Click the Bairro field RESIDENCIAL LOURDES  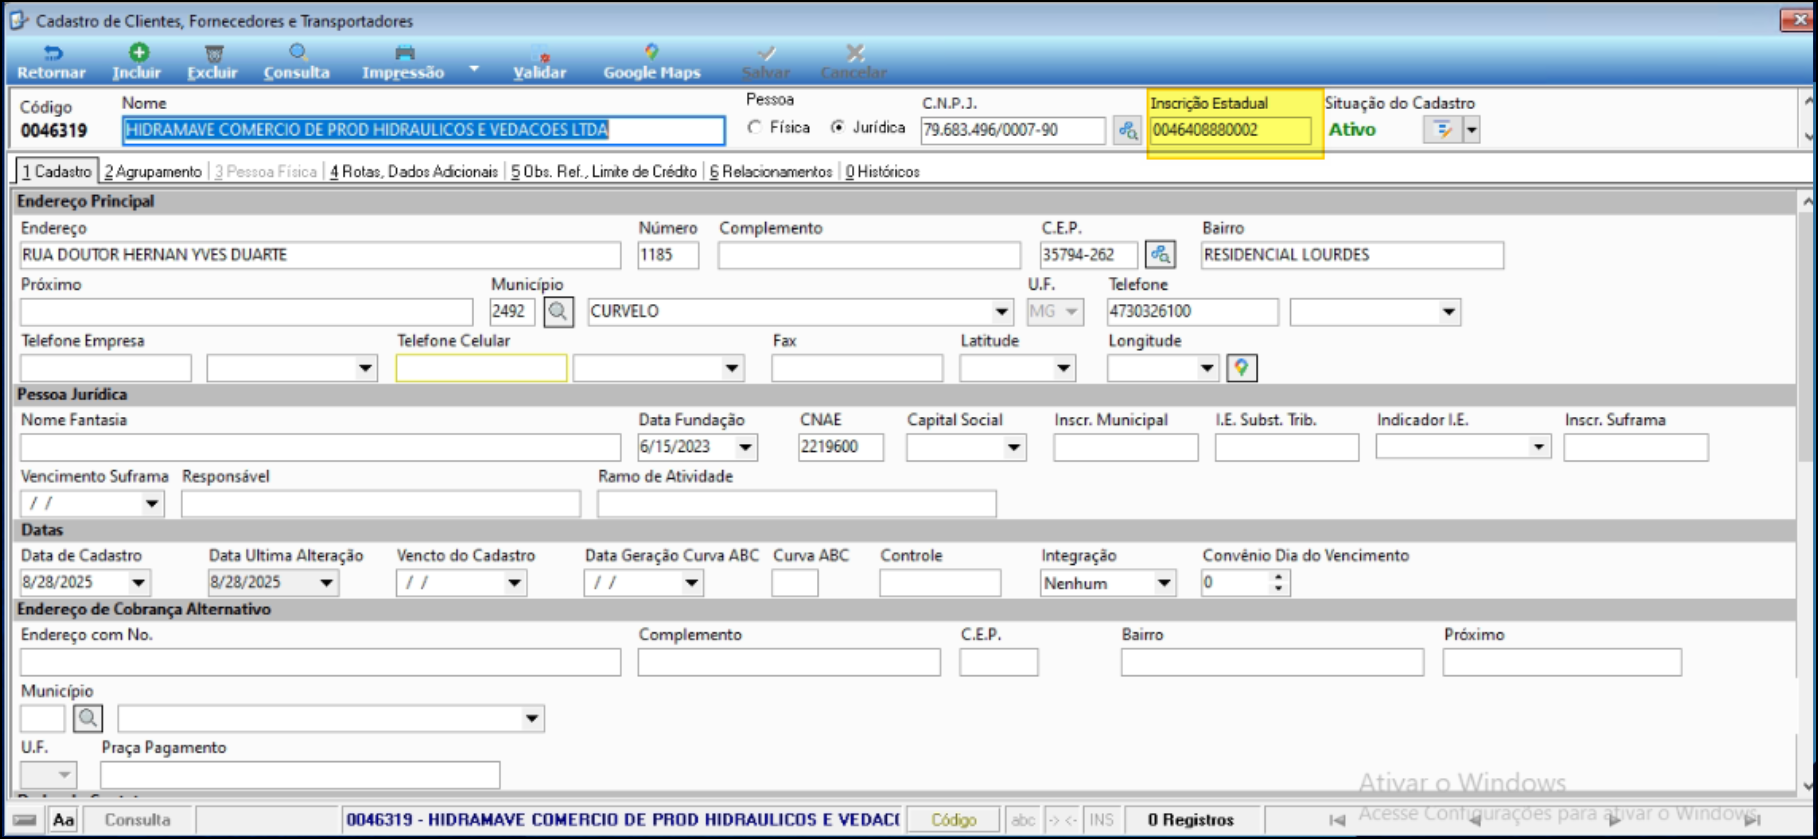click(x=1352, y=255)
